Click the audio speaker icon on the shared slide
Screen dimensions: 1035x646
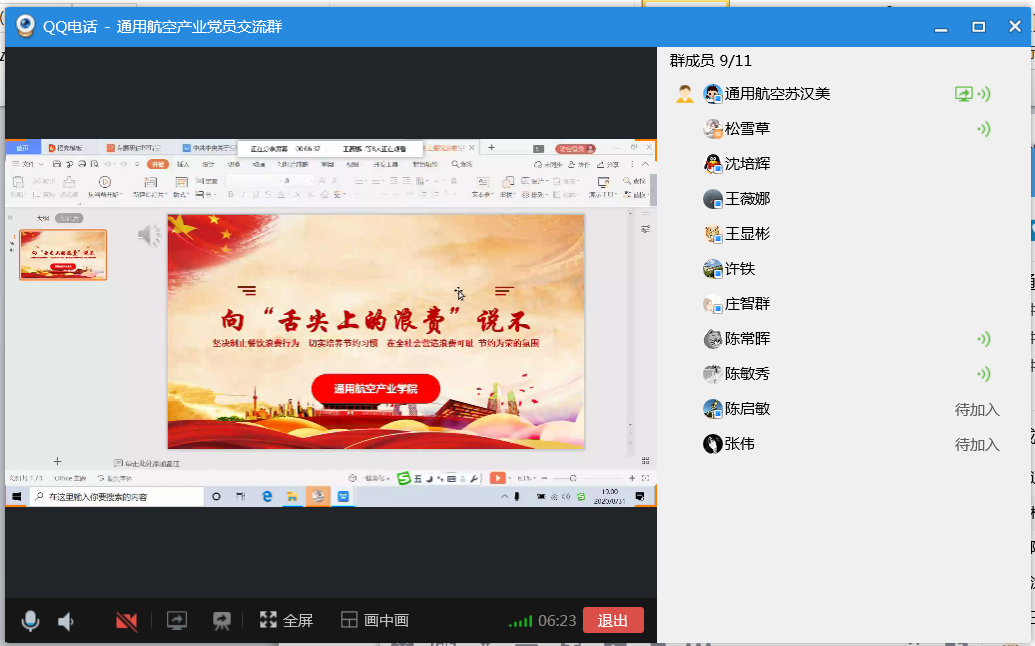(149, 235)
